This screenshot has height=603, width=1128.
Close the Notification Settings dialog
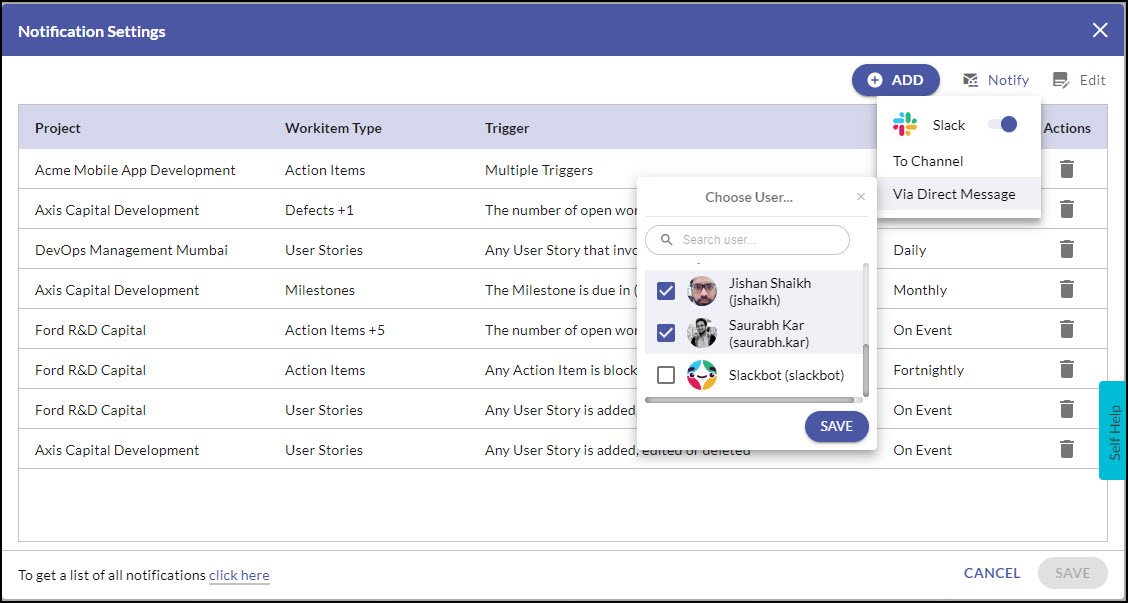pyautogui.click(x=1100, y=30)
